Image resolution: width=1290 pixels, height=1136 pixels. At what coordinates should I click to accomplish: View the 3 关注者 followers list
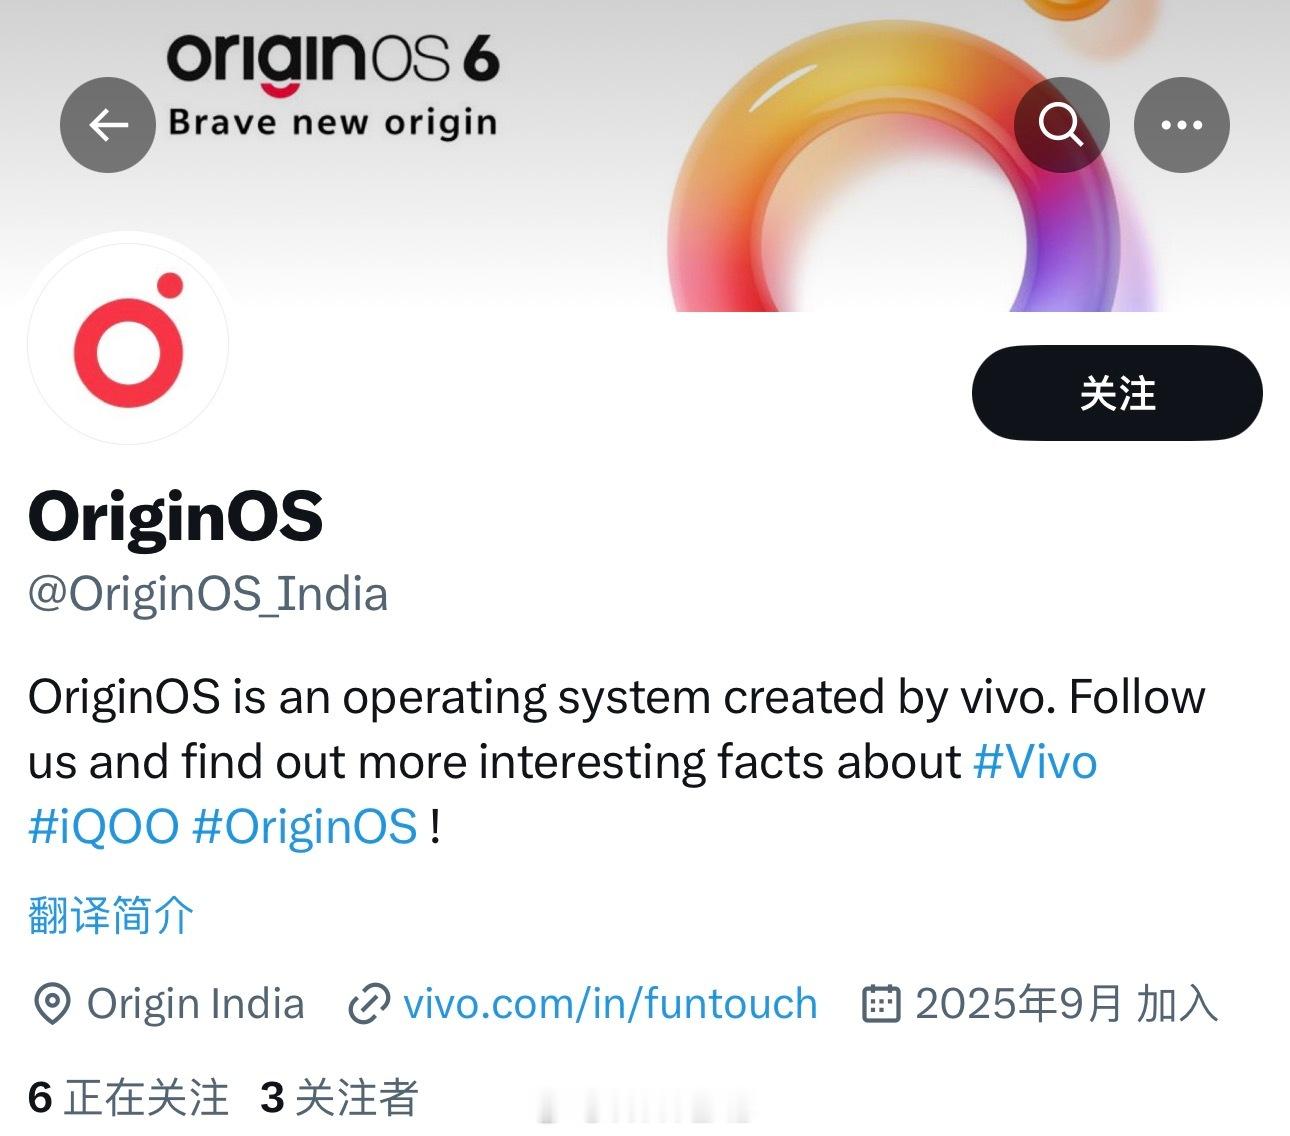(339, 1098)
